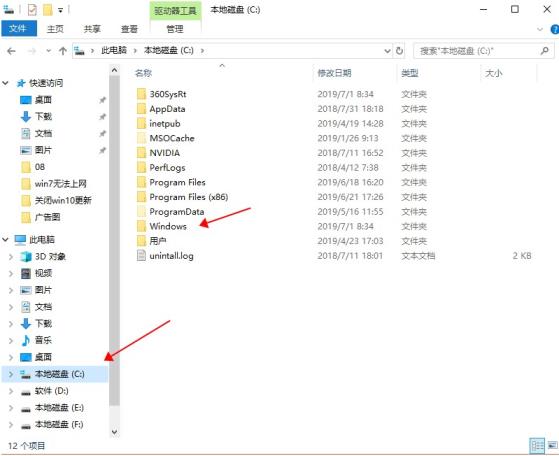Switch to details view layout icon
The width and height of the screenshot is (559, 456).
point(537,445)
